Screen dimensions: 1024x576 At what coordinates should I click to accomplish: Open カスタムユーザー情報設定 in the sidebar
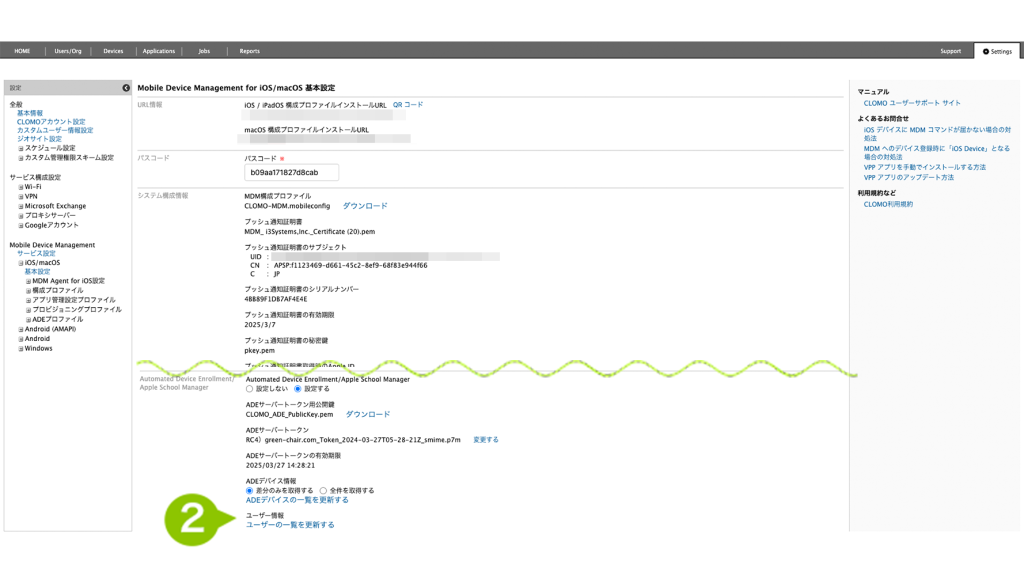coord(55,130)
